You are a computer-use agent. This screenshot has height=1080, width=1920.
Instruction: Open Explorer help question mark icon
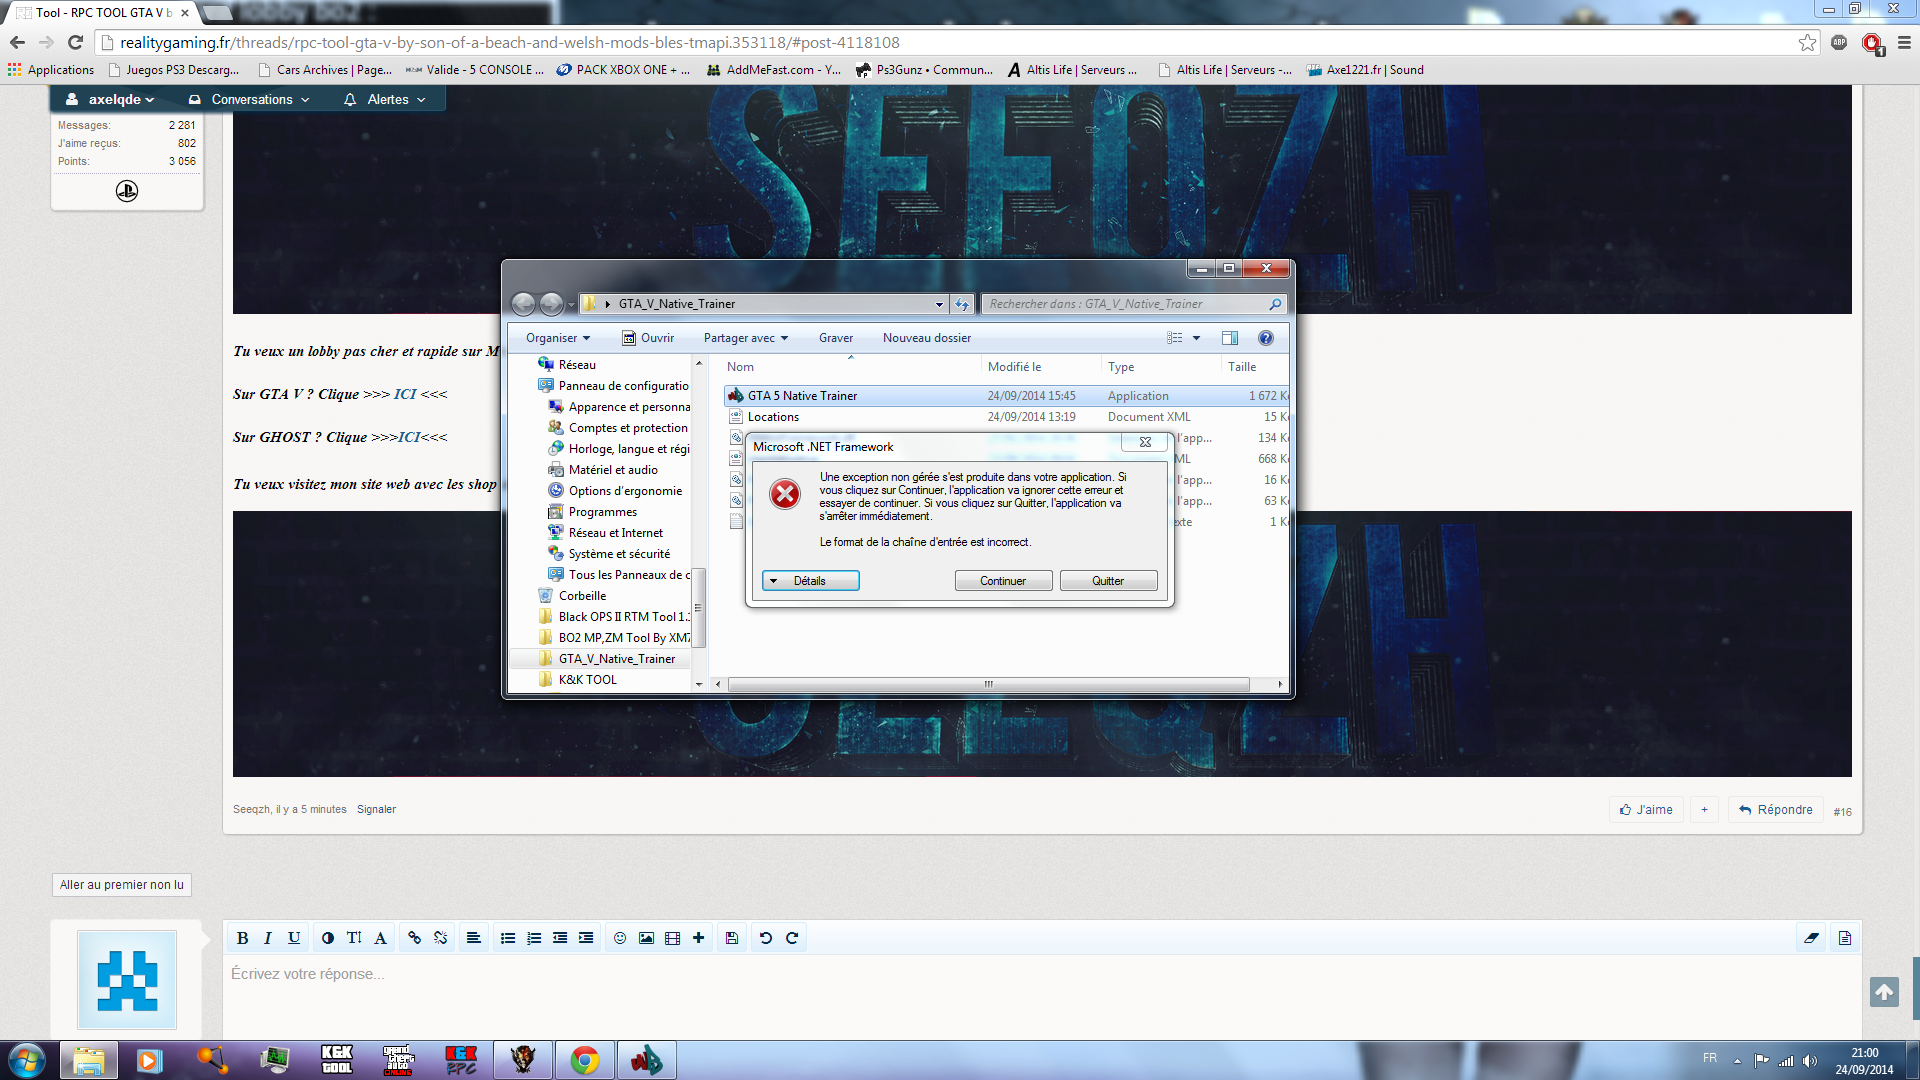pos(1265,338)
